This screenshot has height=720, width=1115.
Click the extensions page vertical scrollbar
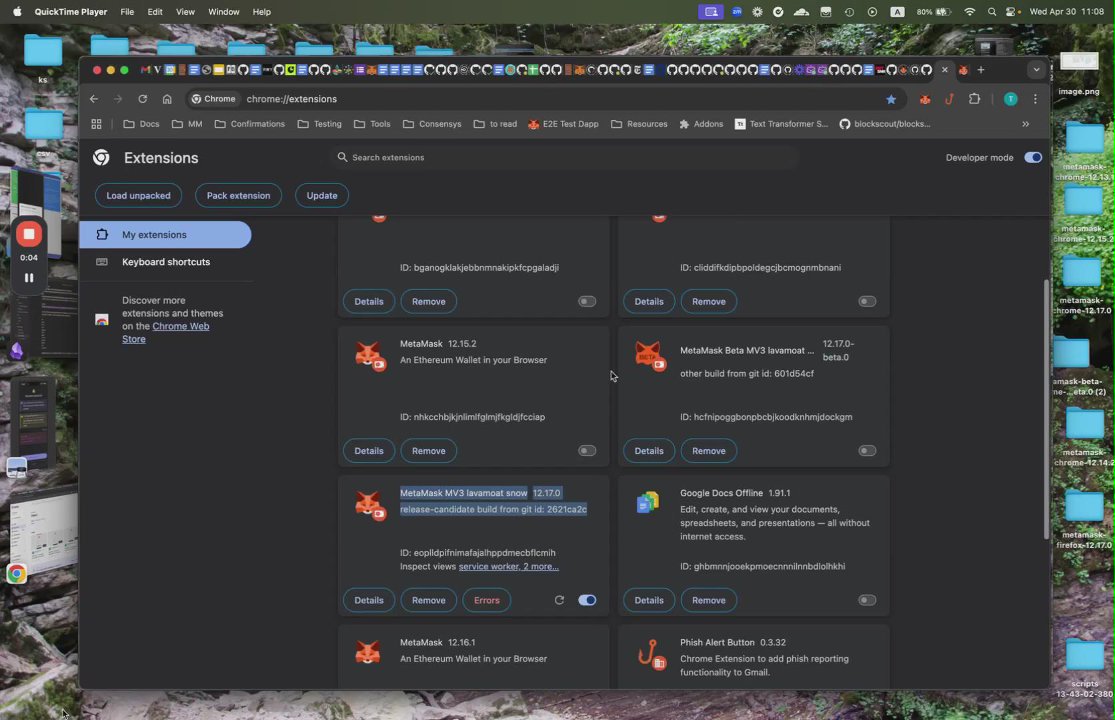[x=1046, y=409]
